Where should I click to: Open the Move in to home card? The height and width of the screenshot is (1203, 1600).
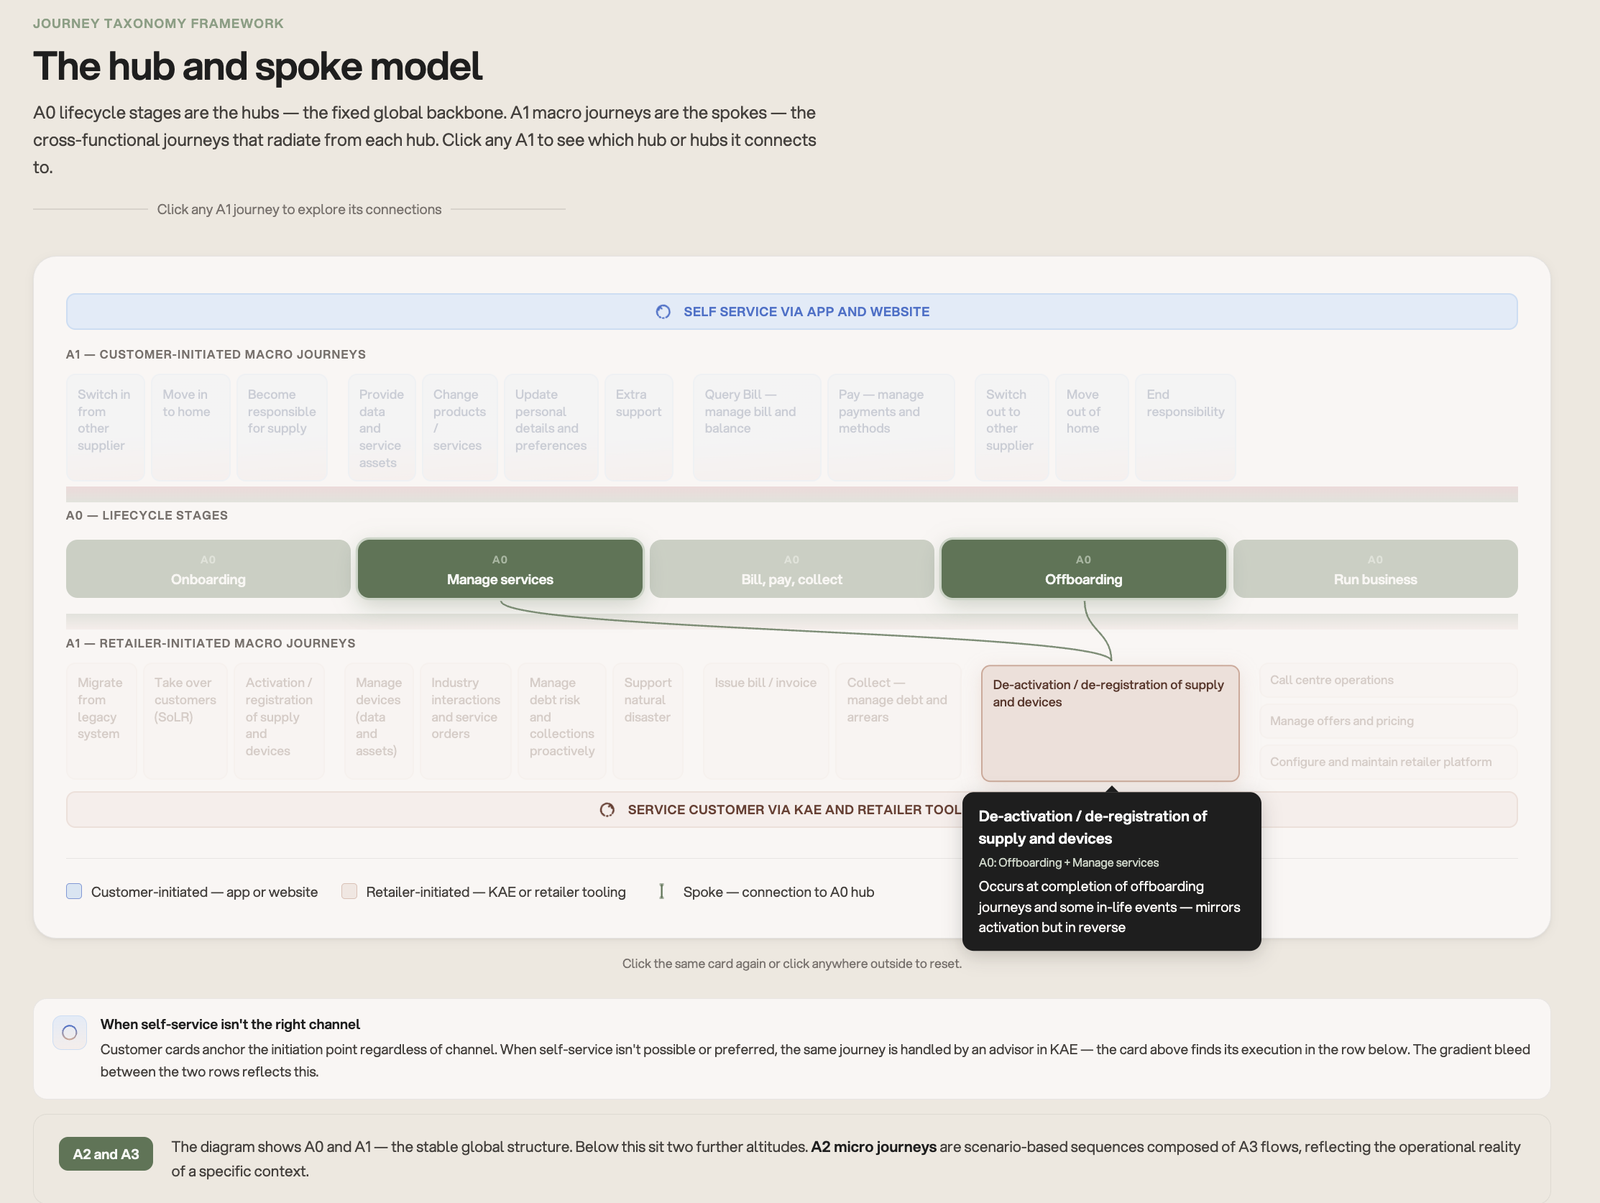(191, 428)
